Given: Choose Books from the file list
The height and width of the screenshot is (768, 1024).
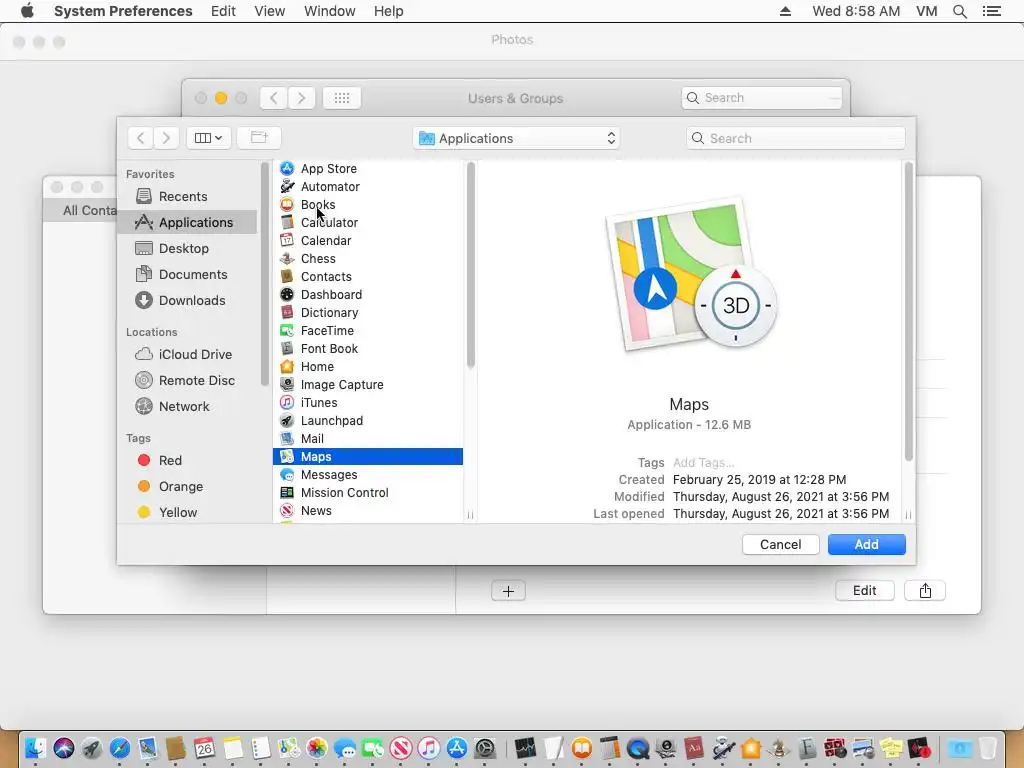Looking at the screenshot, I should [368, 204].
